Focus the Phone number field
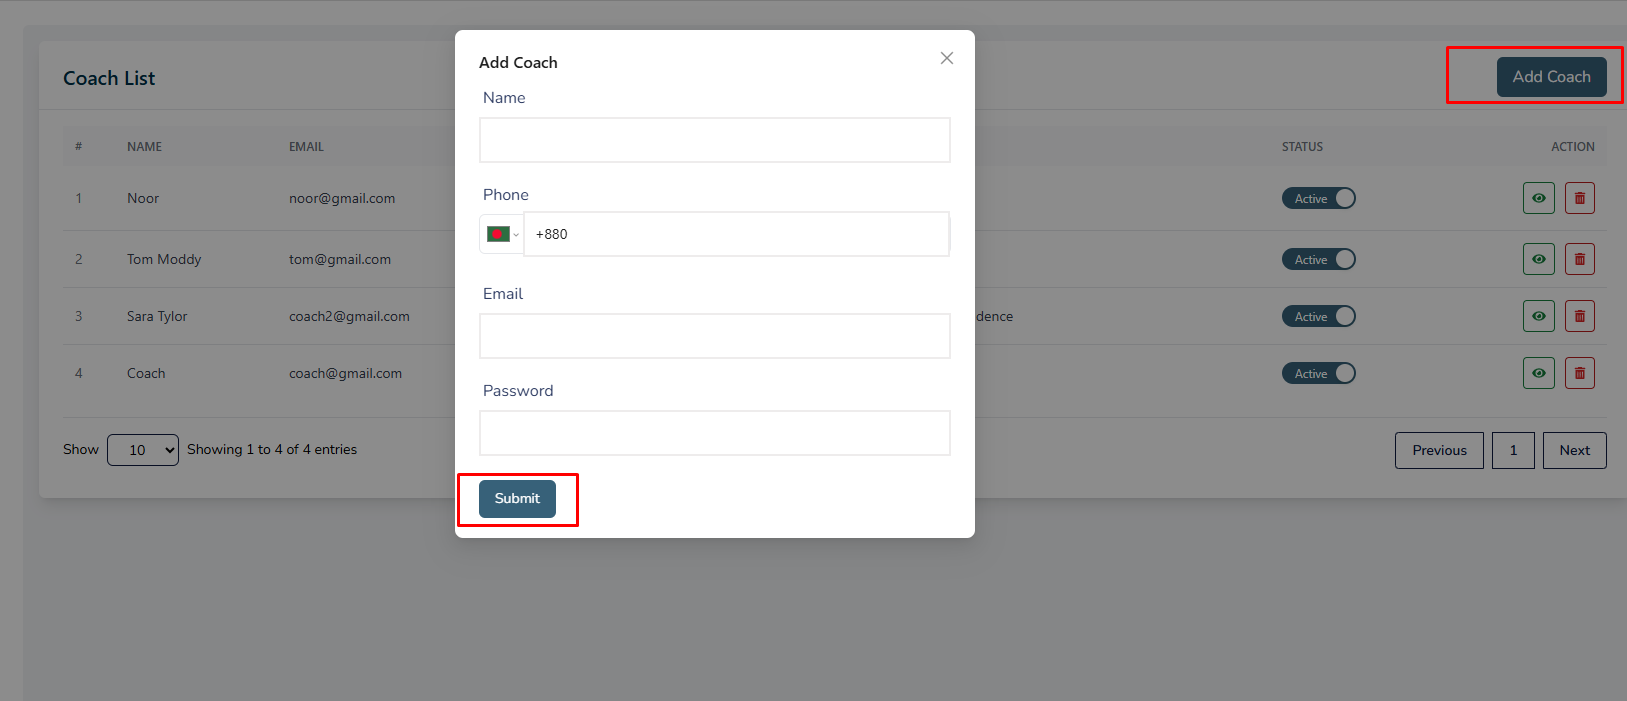 point(737,234)
